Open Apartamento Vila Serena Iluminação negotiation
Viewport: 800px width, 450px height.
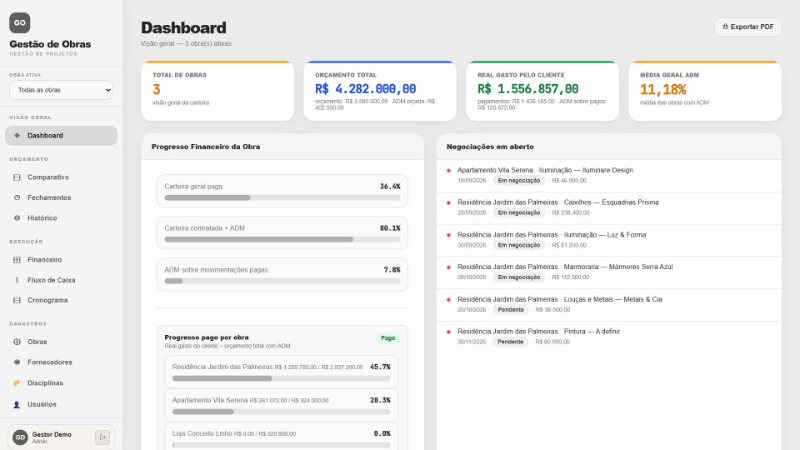click(x=609, y=176)
